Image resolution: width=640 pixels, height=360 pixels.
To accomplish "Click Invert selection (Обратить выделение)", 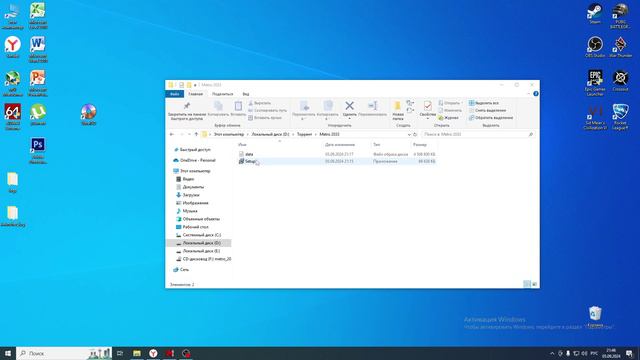I will [491, 118].
